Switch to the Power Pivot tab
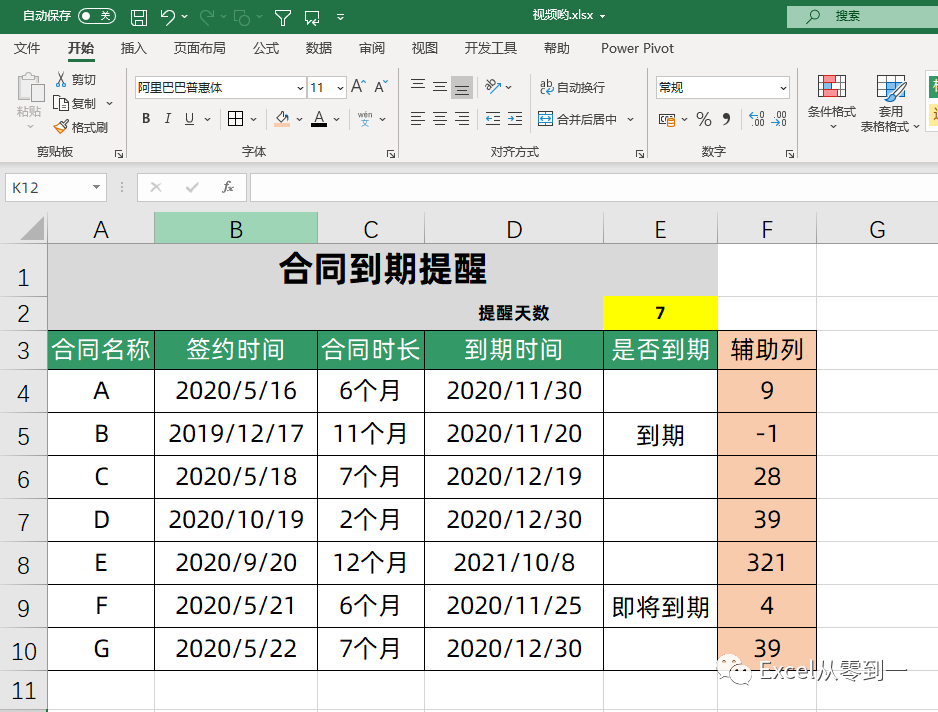 [x=637, y=47]
